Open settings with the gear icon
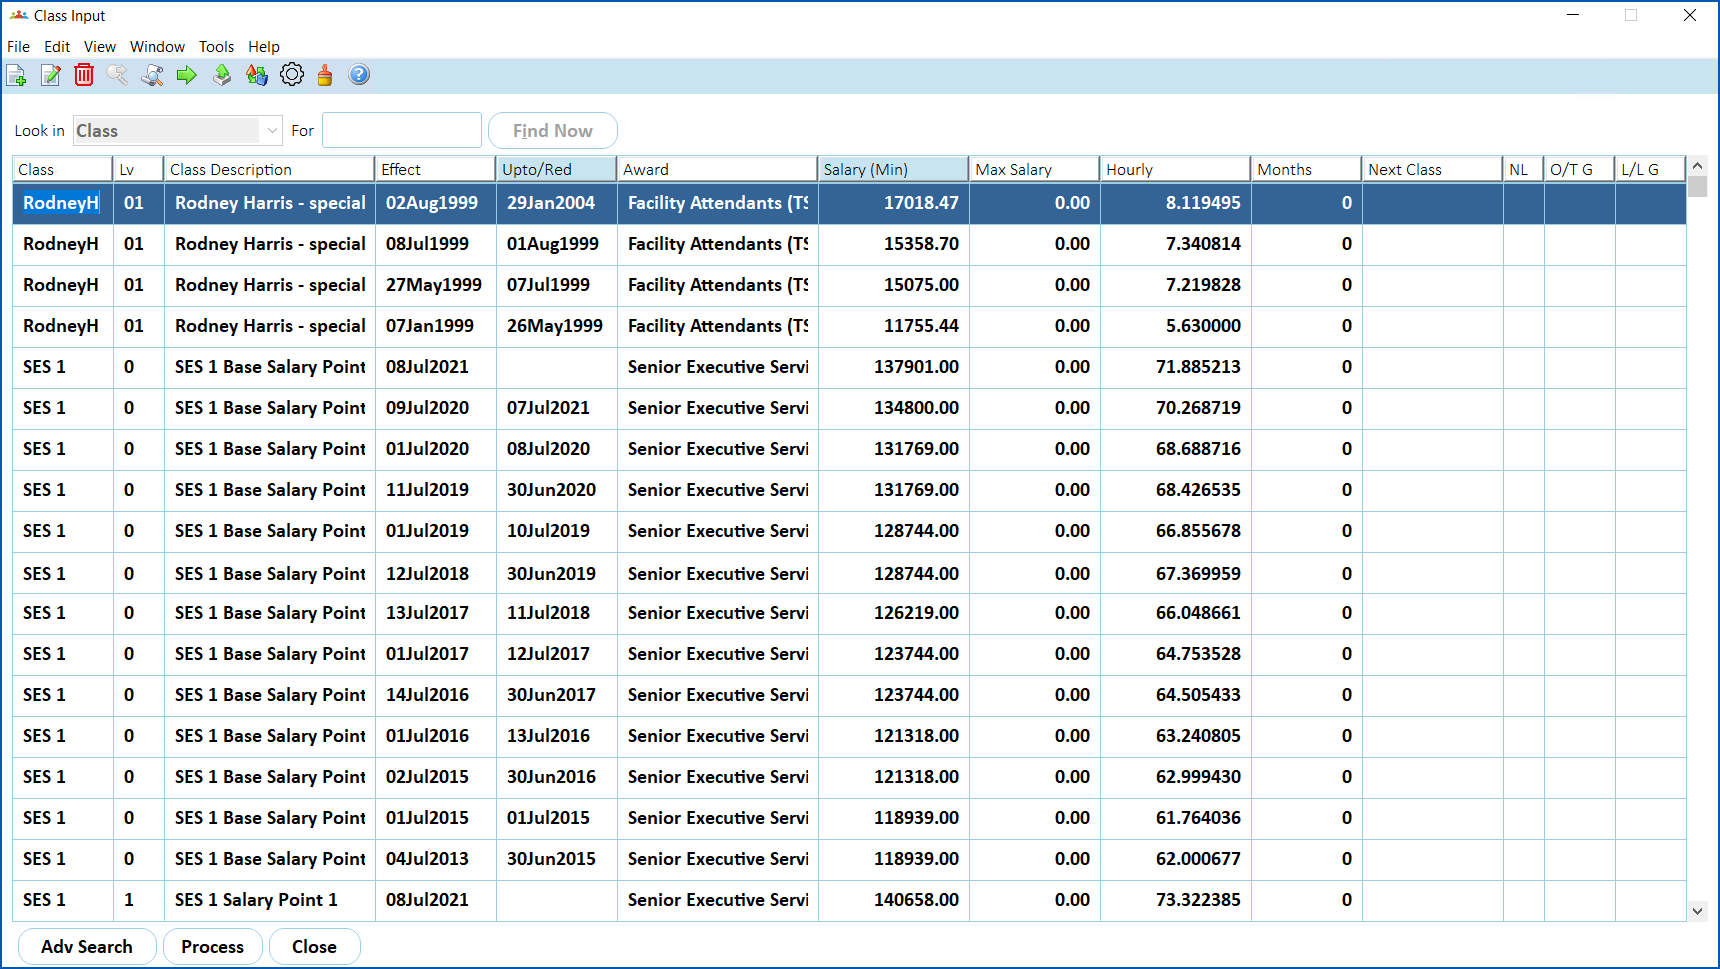Screen dimensions: 1720x969 pyautogui.click(x=292, y=75)
